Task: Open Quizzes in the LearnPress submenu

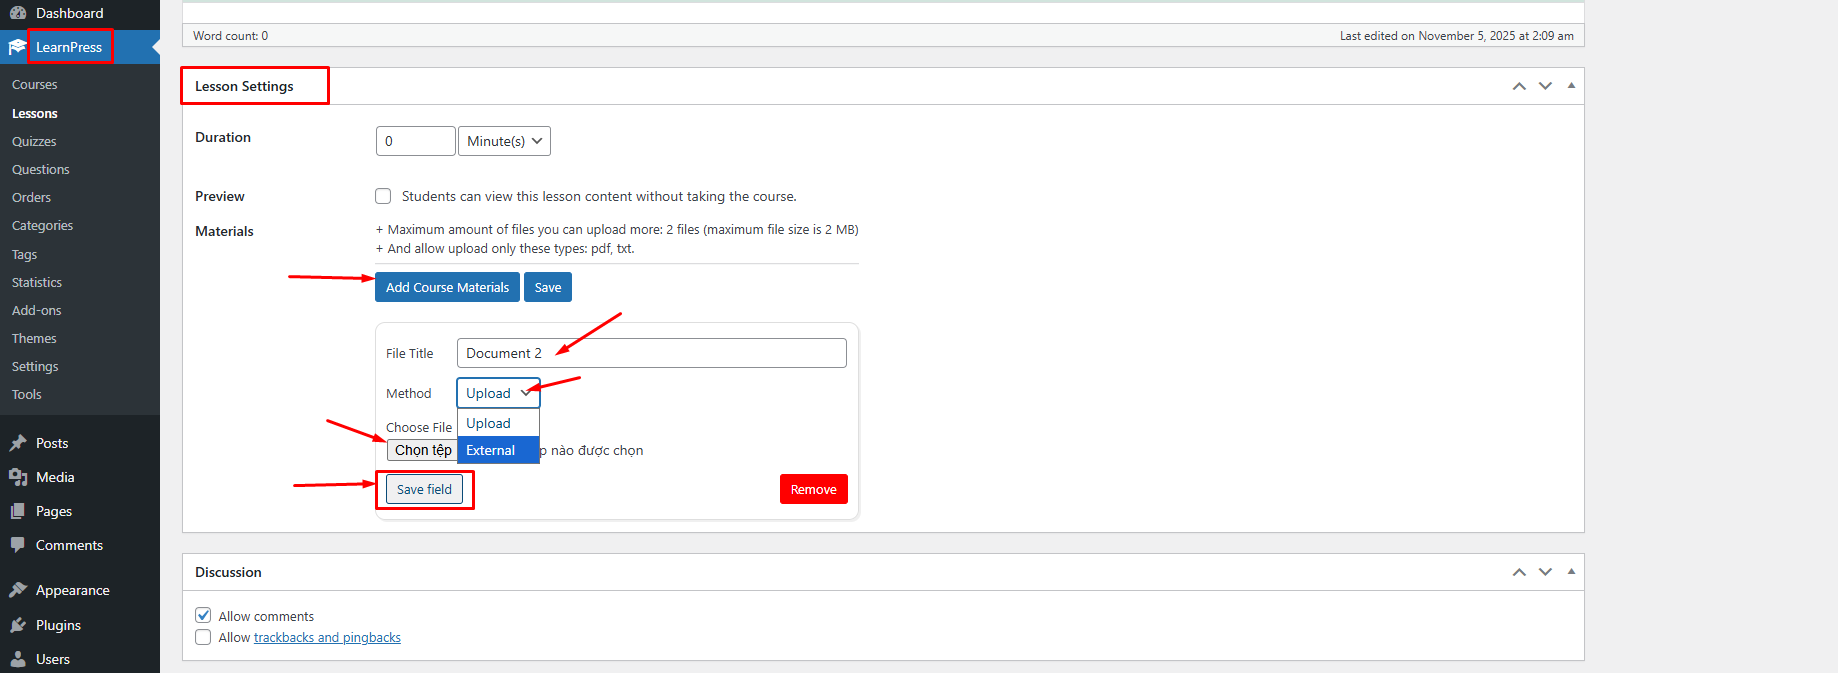Action: click(x=34, y=141)
